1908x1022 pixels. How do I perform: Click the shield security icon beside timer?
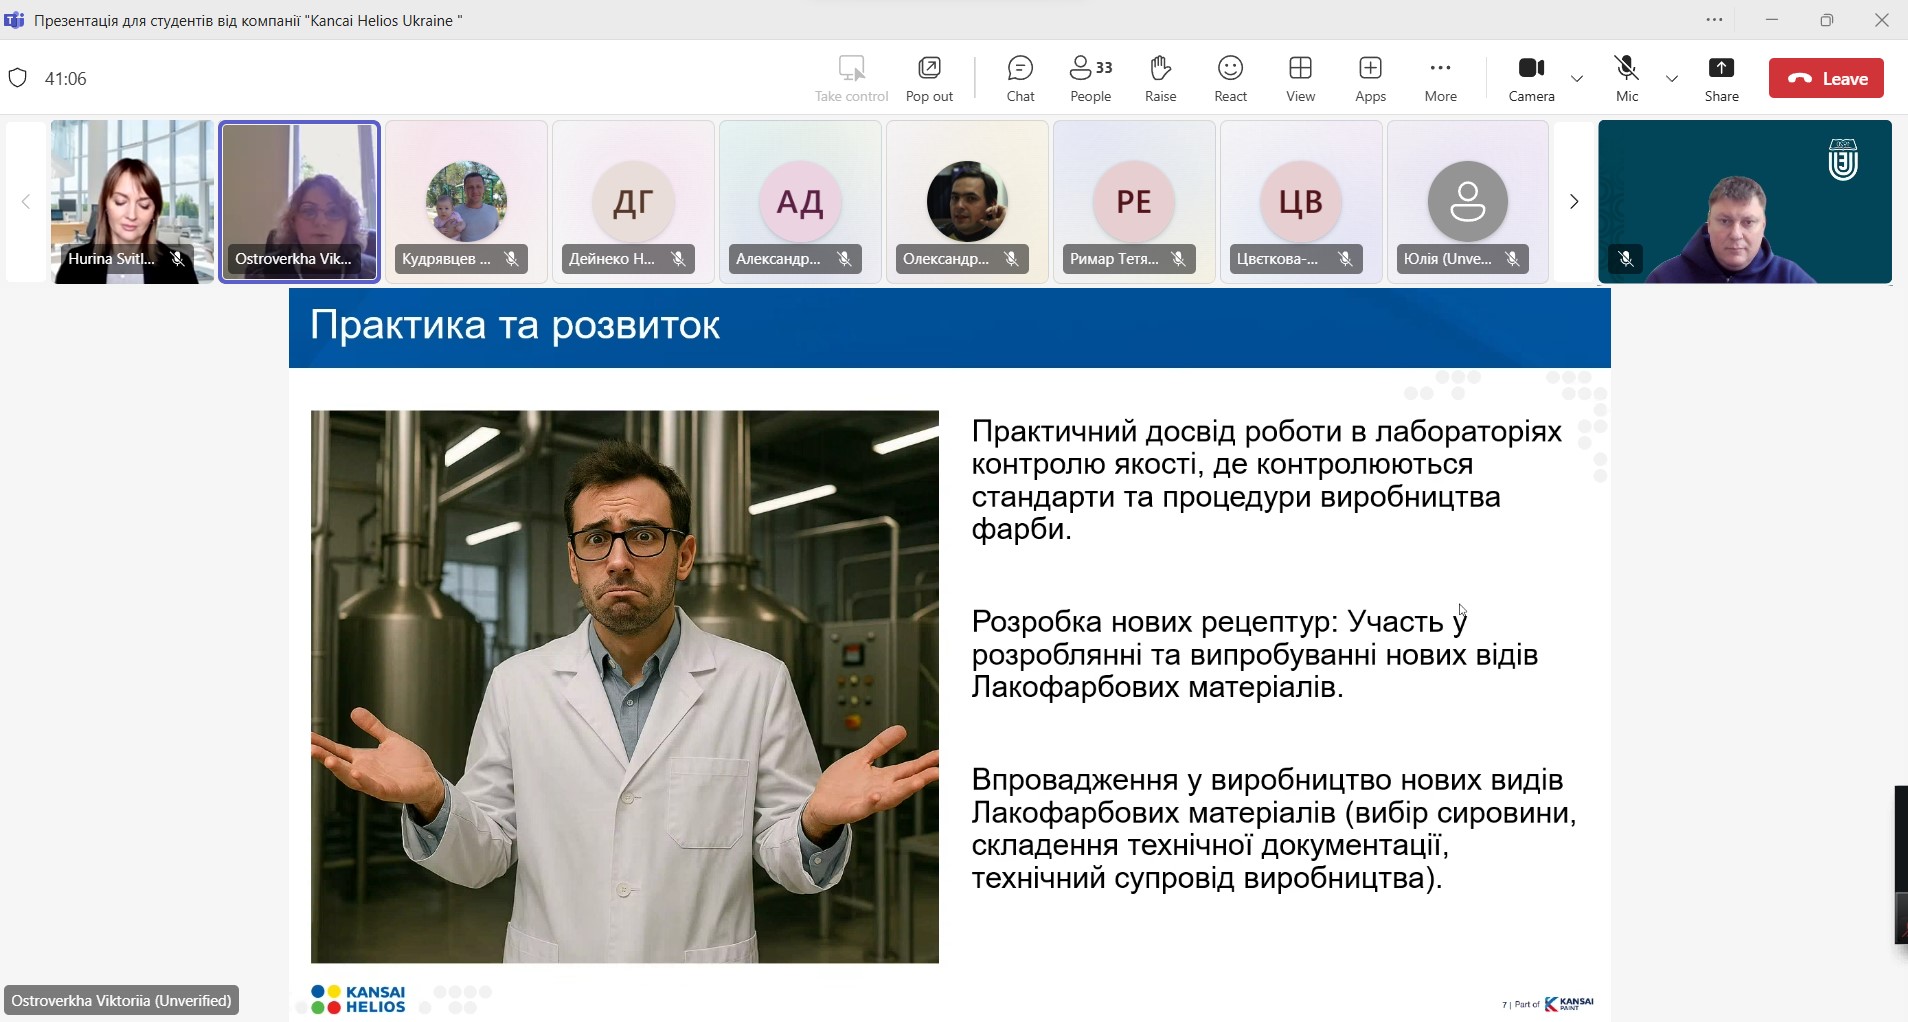click(x=18, y=78)
